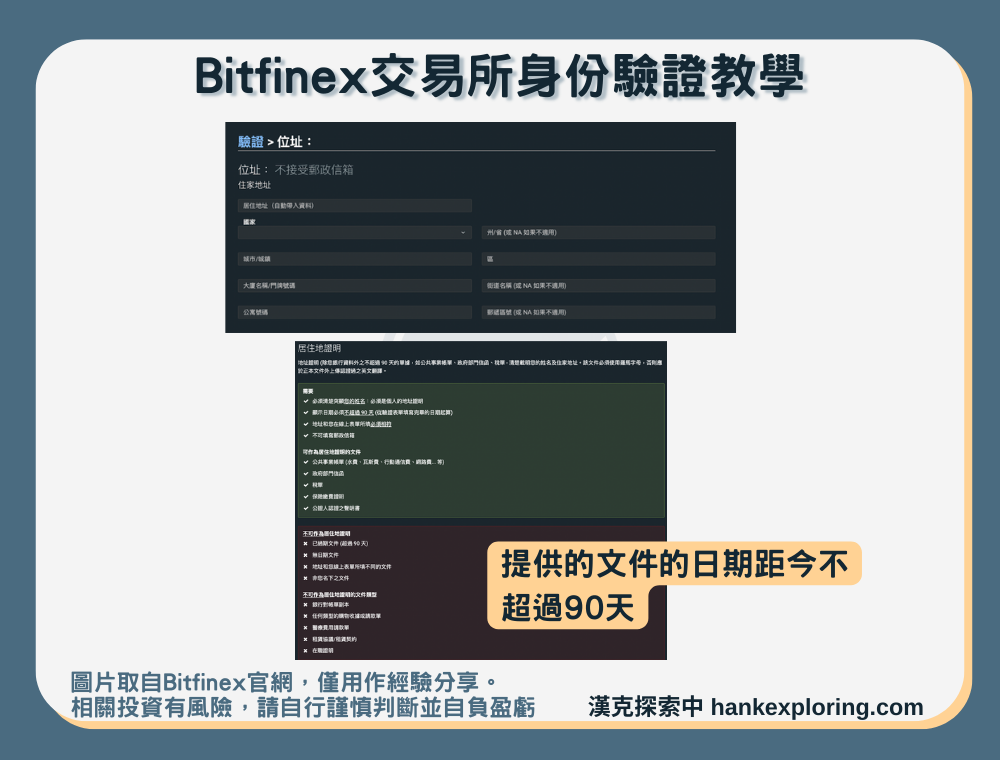Click X mark beside 任何類型的購物收據或請款單
Screen dimensions: 1000x760
tap(305, 616)
